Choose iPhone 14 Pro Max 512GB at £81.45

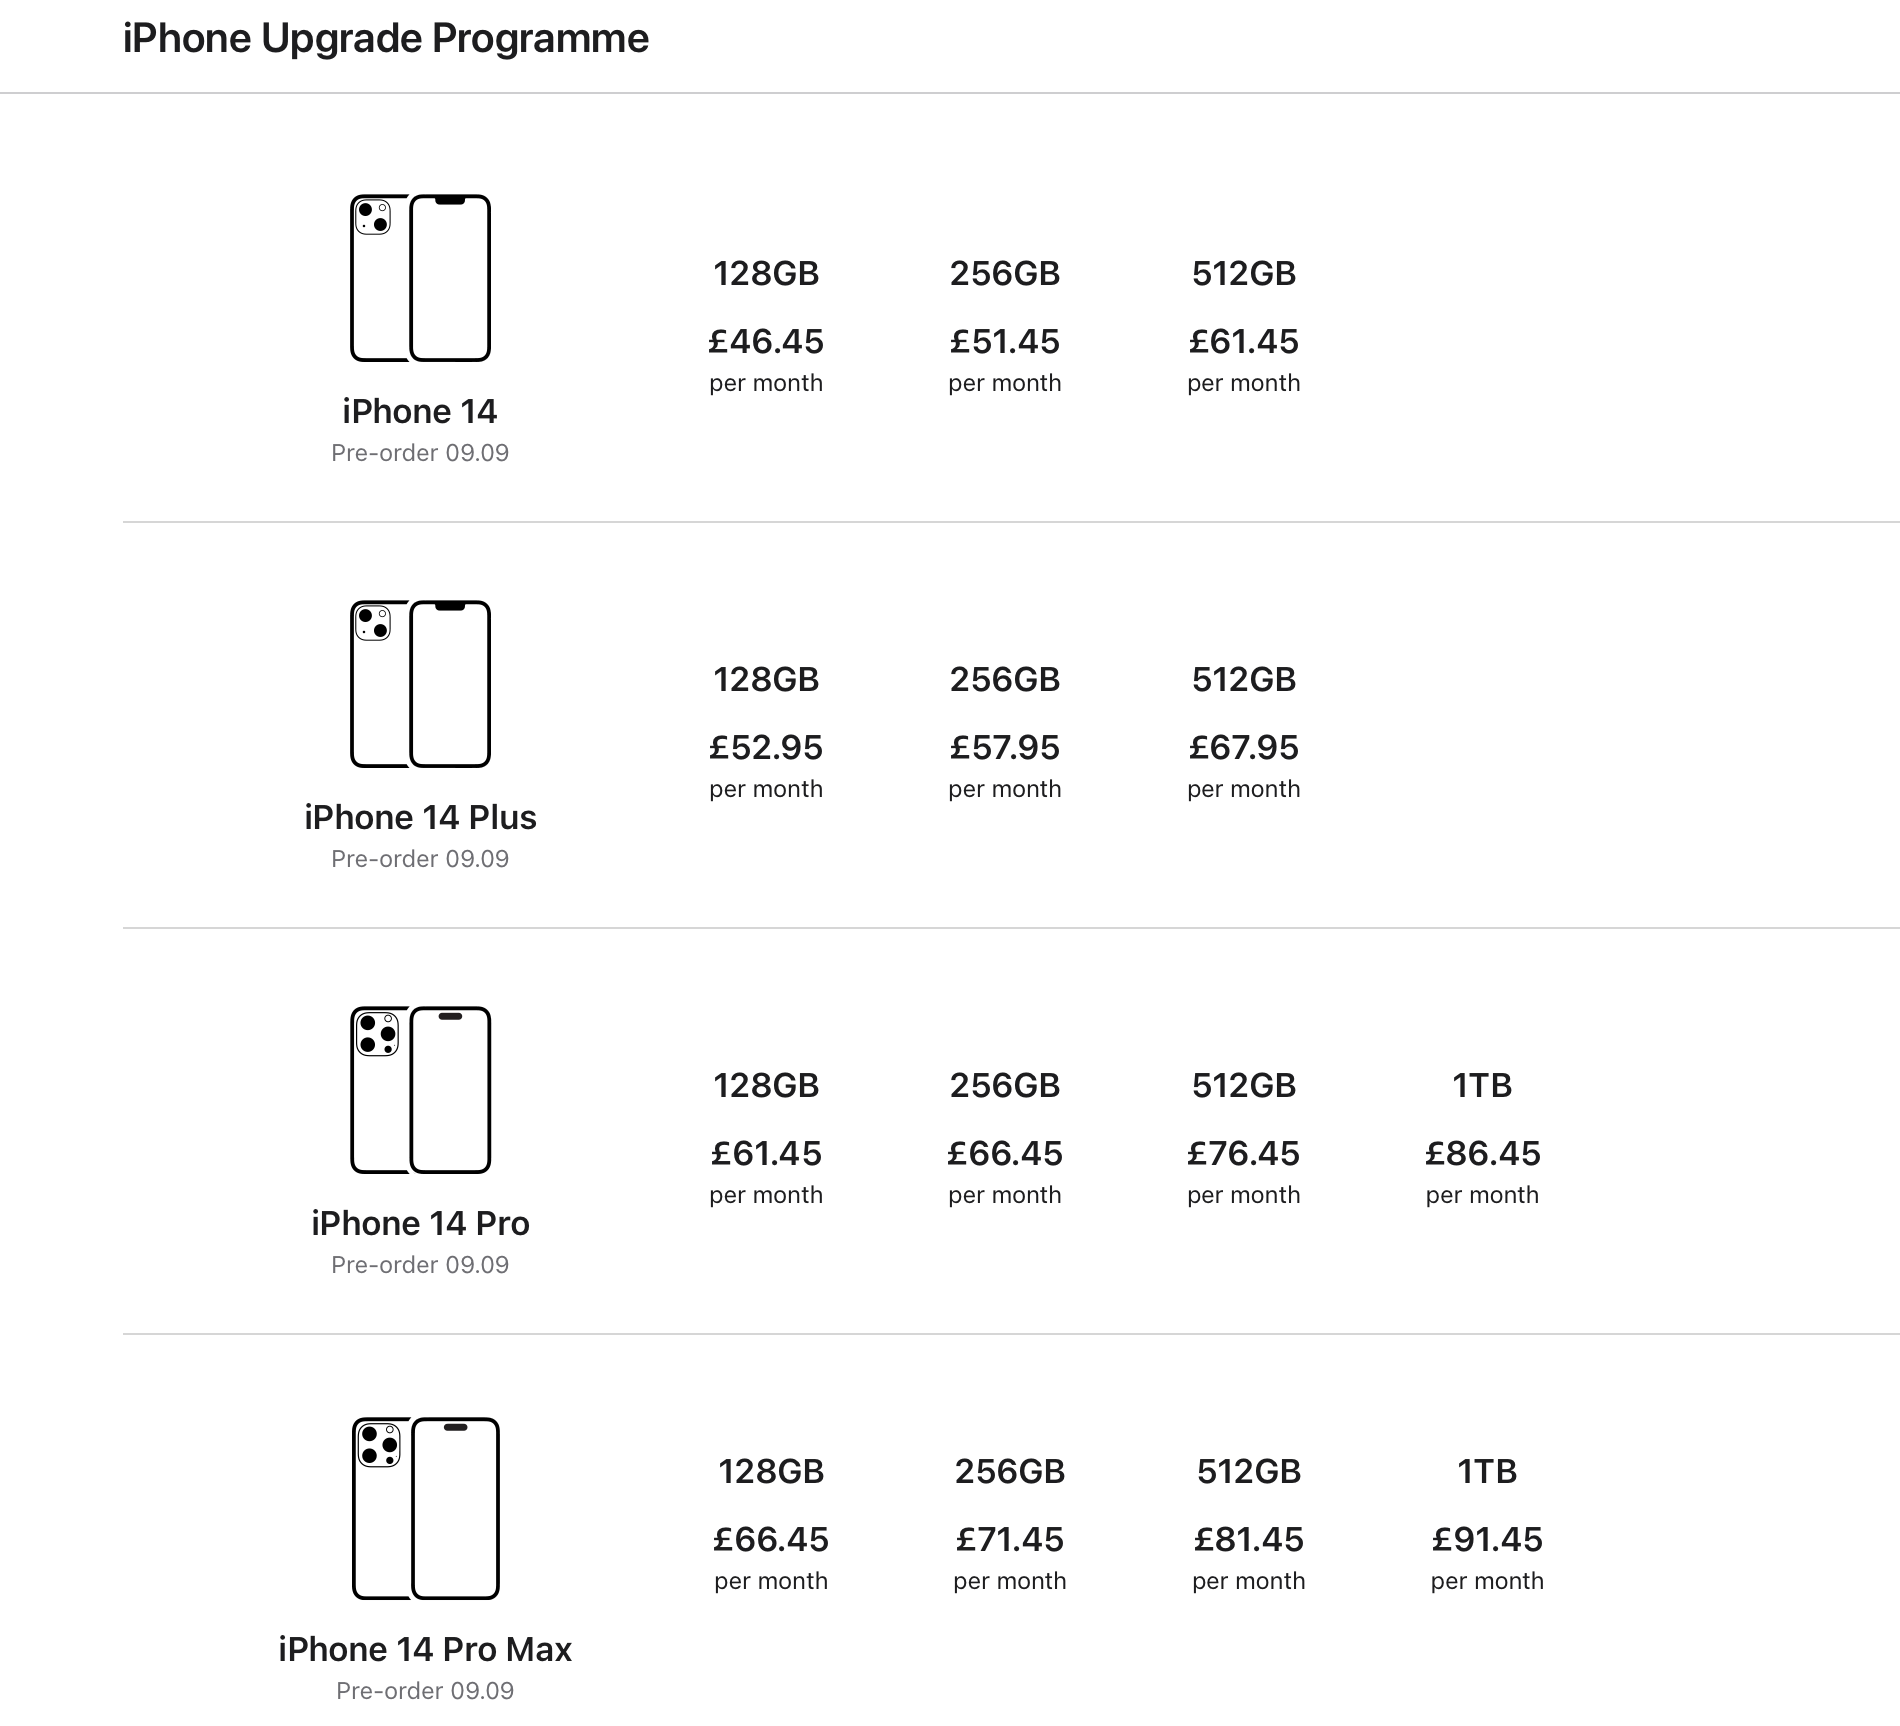(x=1249, y=1524)
